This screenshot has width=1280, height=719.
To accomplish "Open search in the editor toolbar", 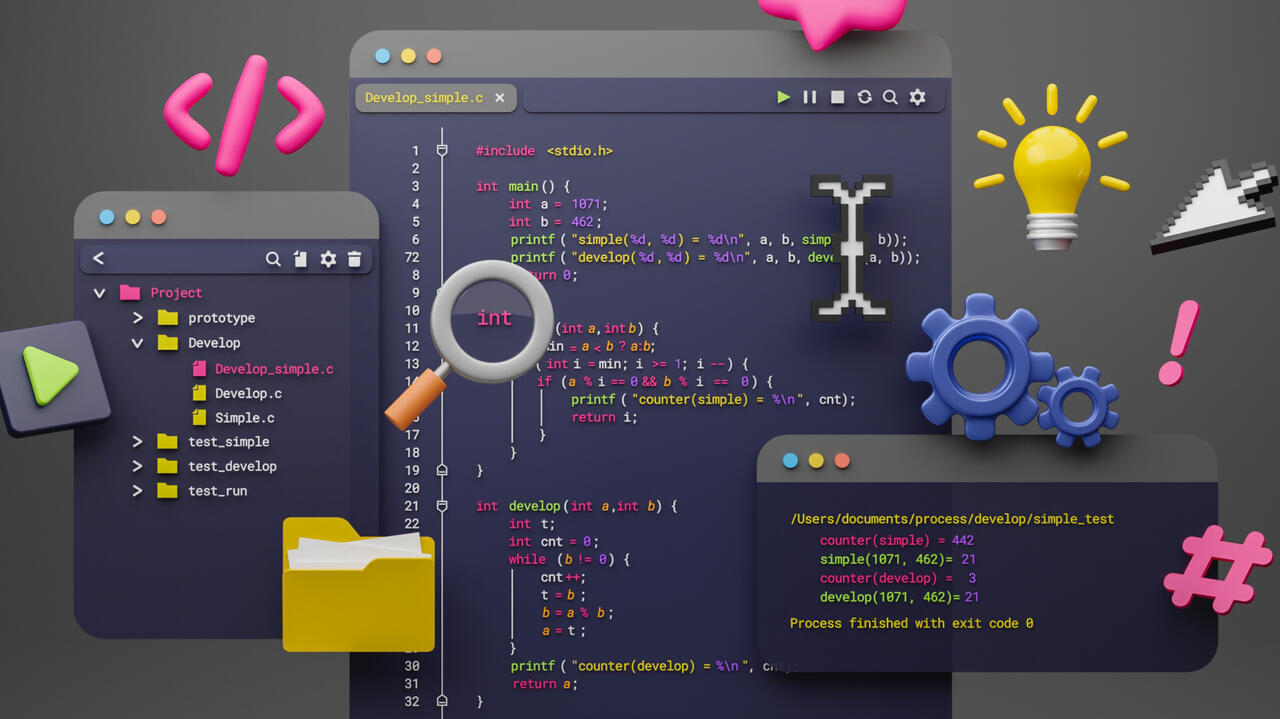I will click(890, 97).
